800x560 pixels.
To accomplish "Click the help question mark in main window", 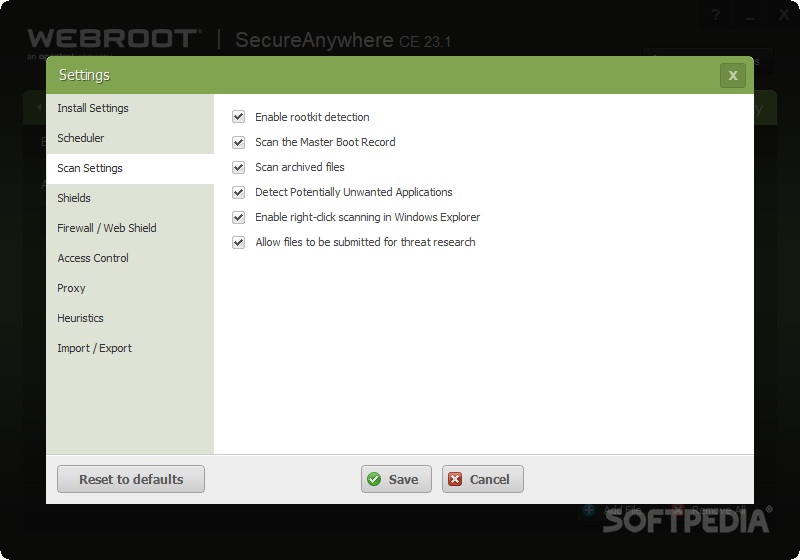I will 716,15.
